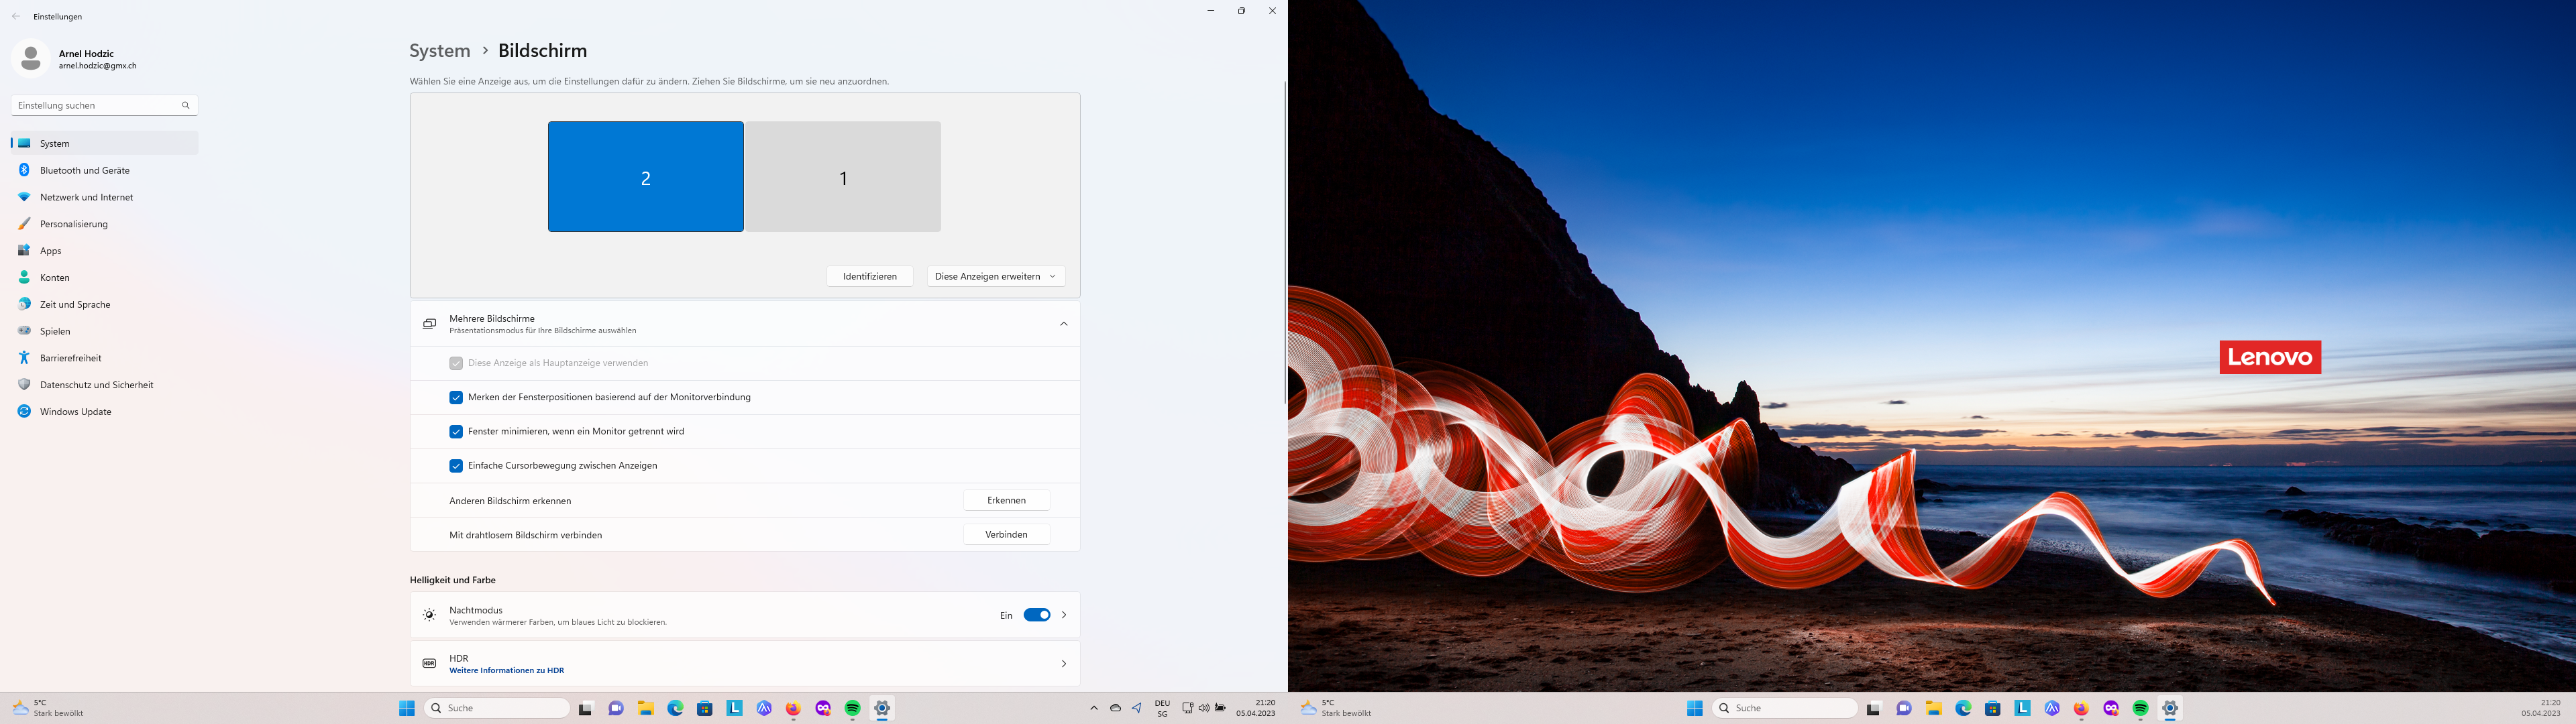Select Personalisierung in the sidebar
2576x724 pixels.
(x=73, y=224)
